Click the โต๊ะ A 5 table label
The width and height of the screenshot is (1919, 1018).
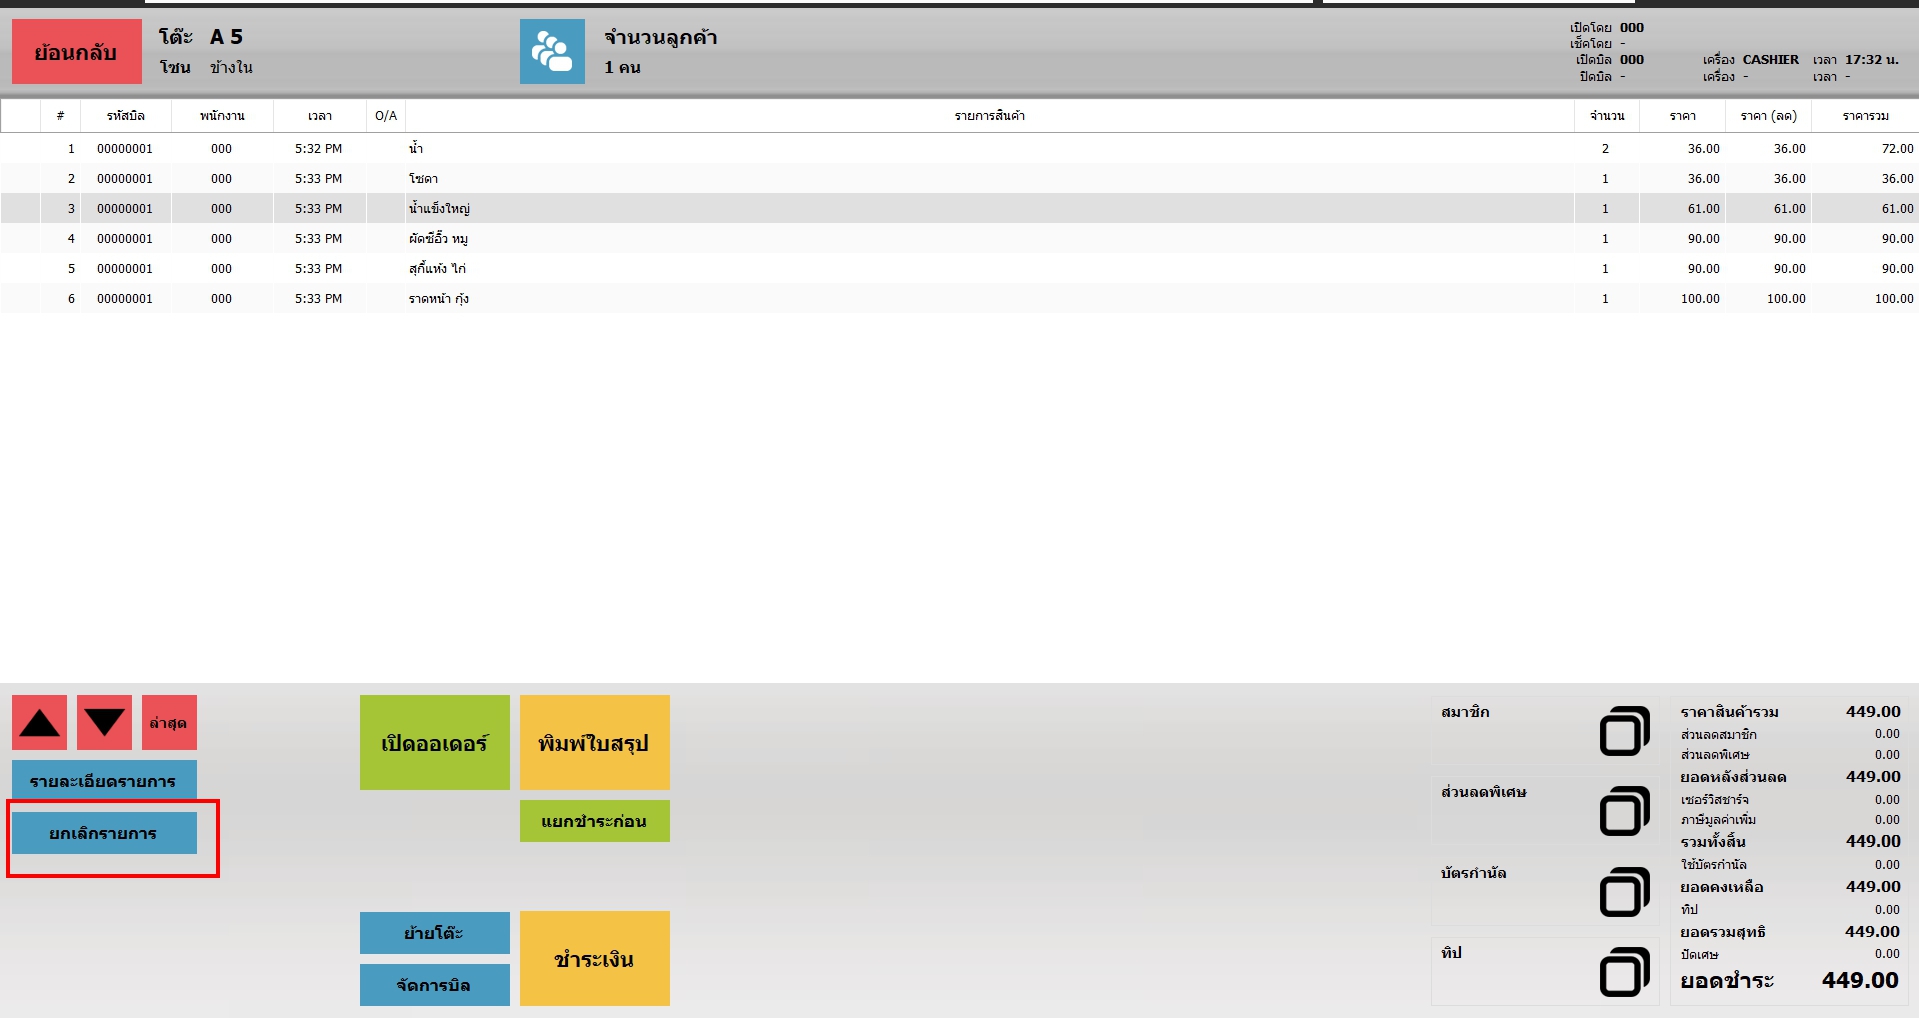pos(201,37)
